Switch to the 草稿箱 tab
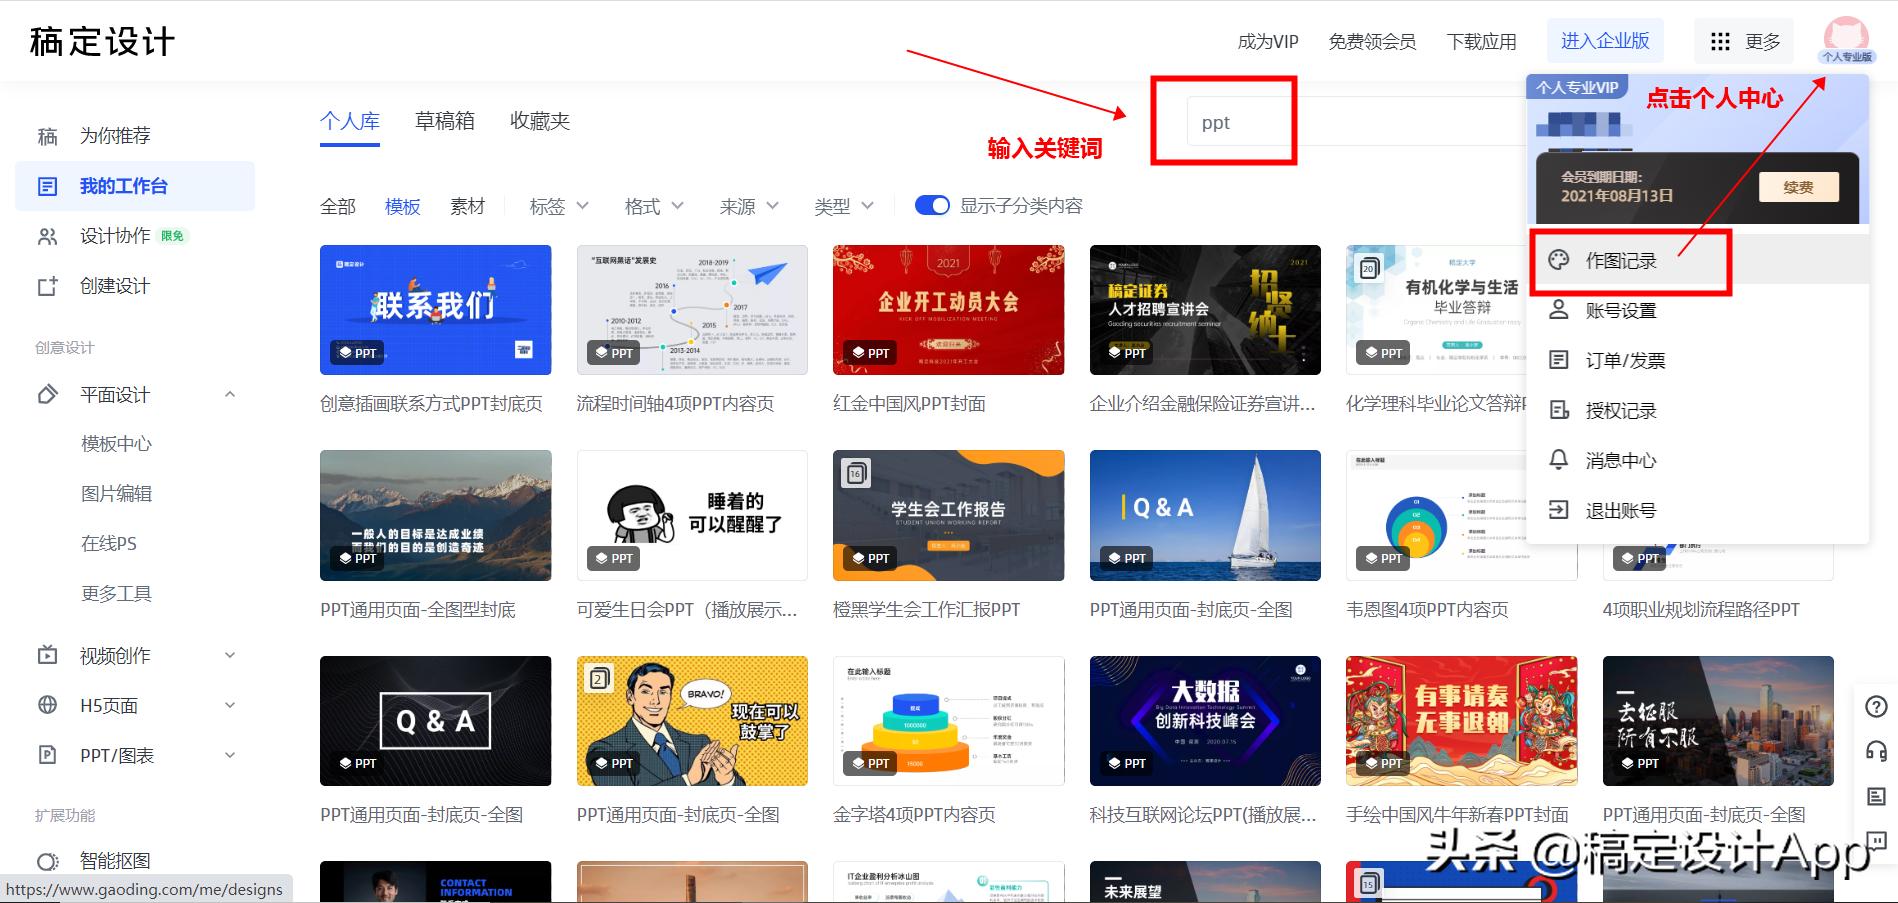 pyautogui.click(x=444, y=120)
